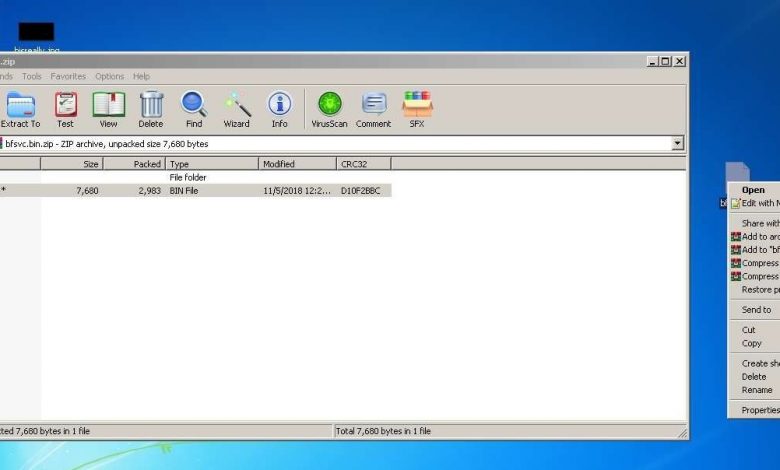The width and height of the screenshot is (780, 470).
Task: Click the 7,680 size cell
Action: [87, 190]
